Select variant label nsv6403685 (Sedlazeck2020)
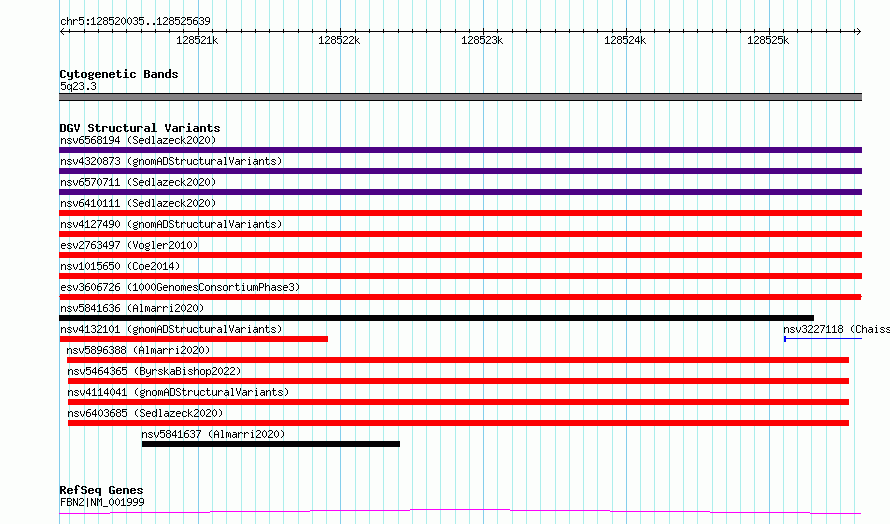The width and height of the screenshot is (890, 524). pyautogui.click(x=145, y=413)
